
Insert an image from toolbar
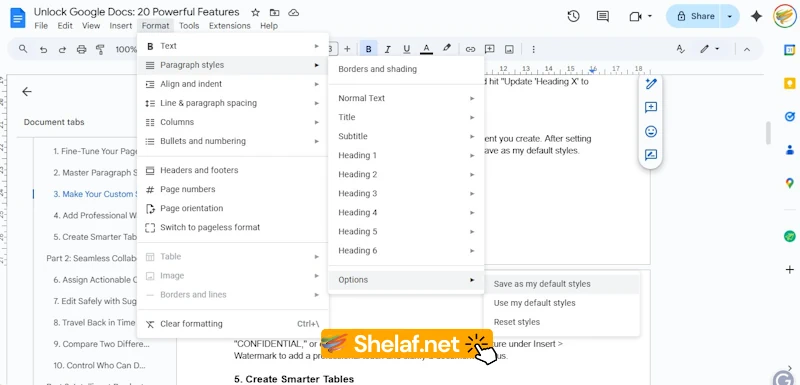[509, 49]
